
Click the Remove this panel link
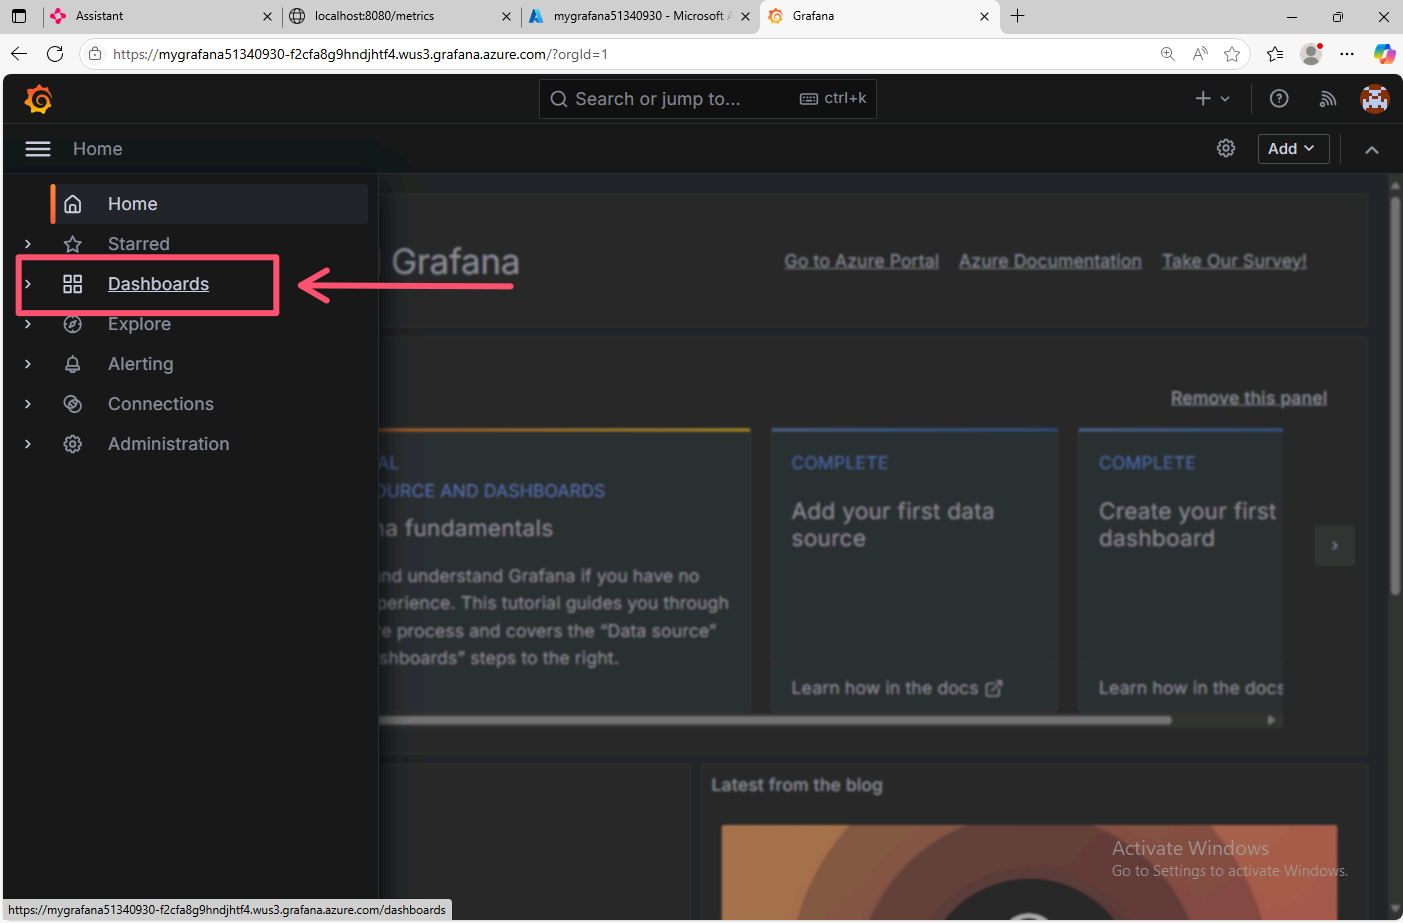click(1248, 398)
